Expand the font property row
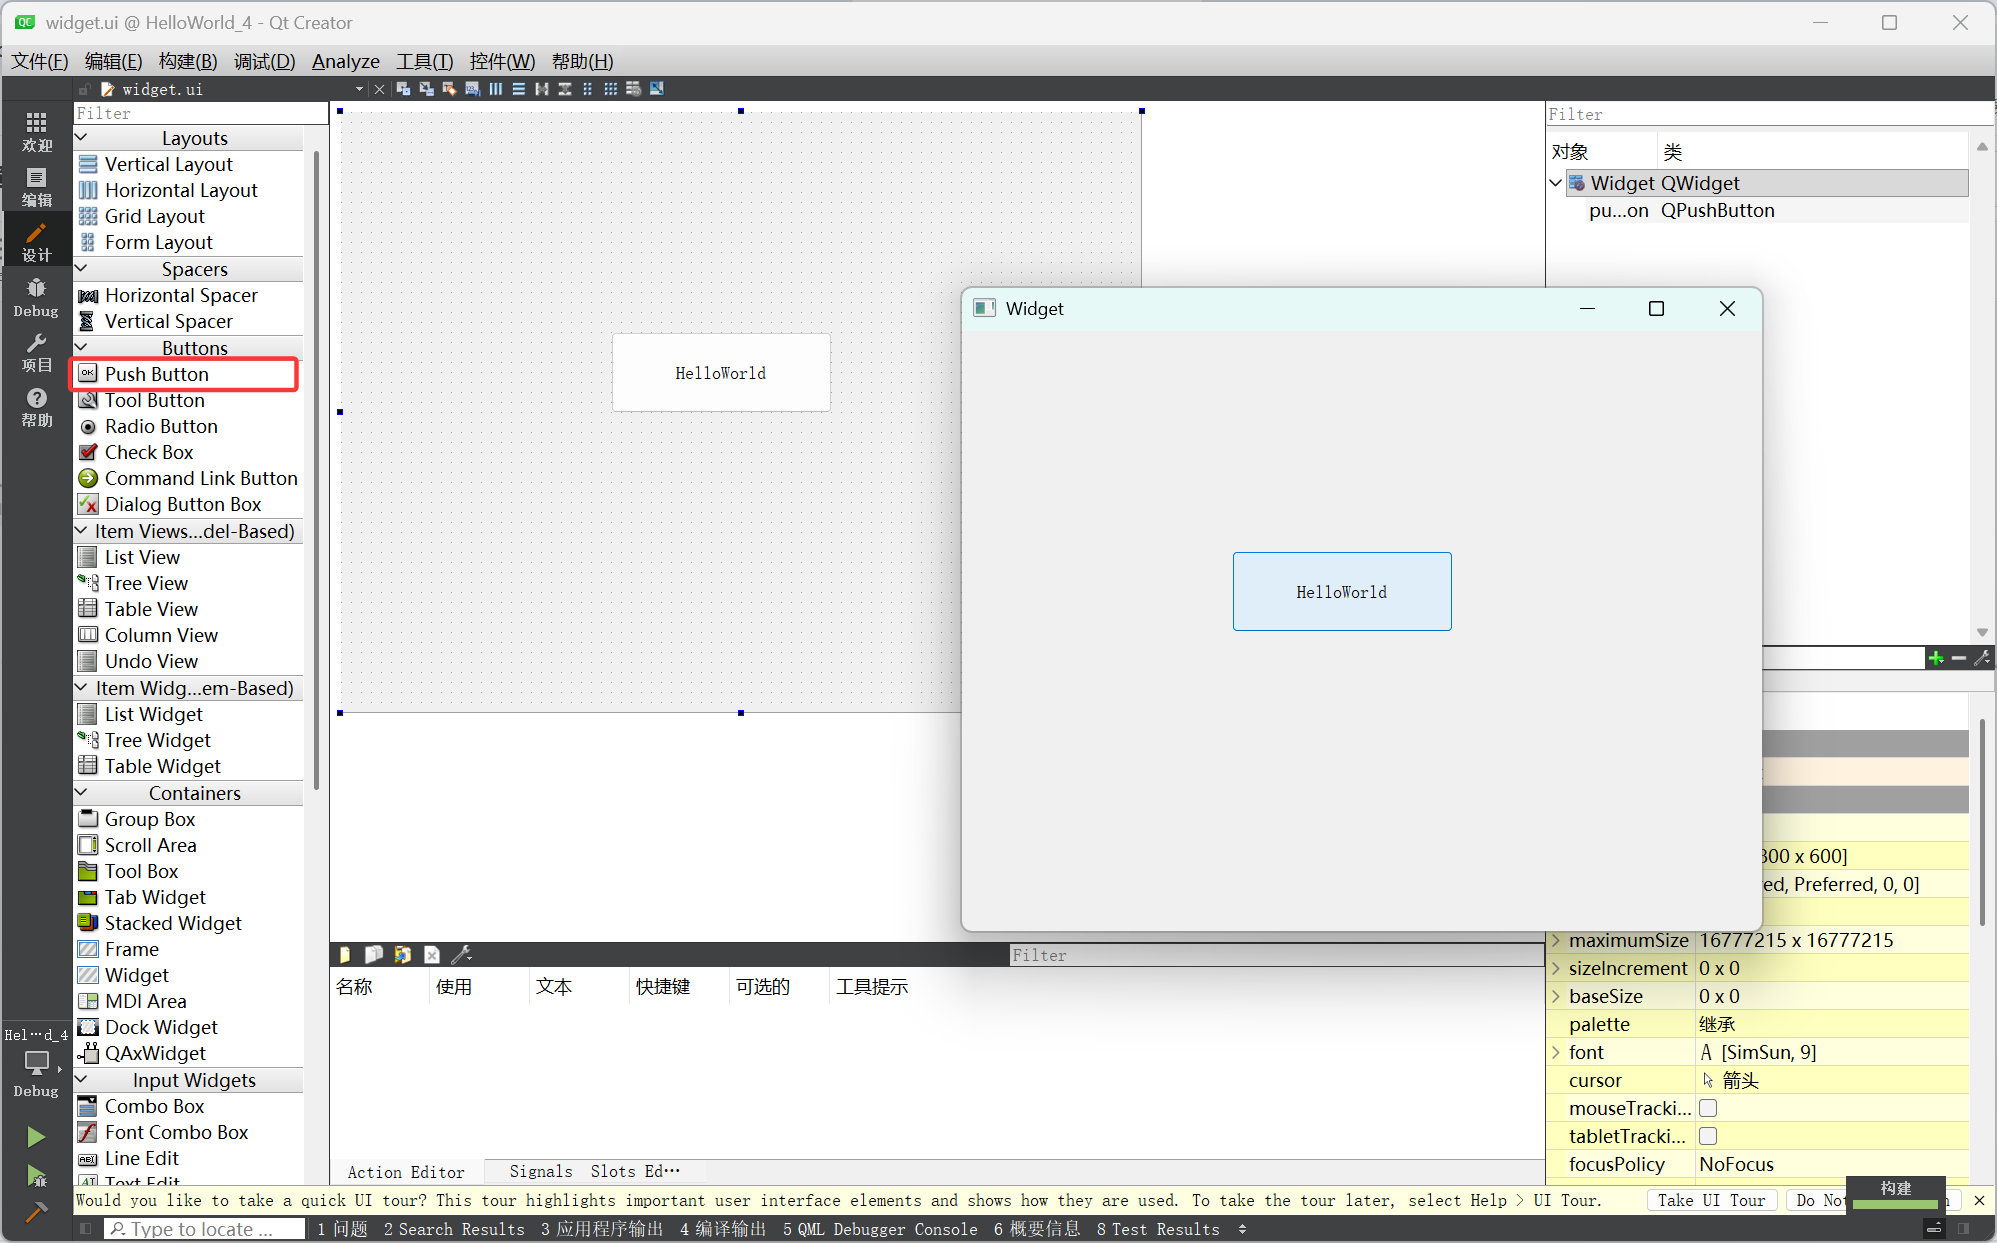 1556,1052
